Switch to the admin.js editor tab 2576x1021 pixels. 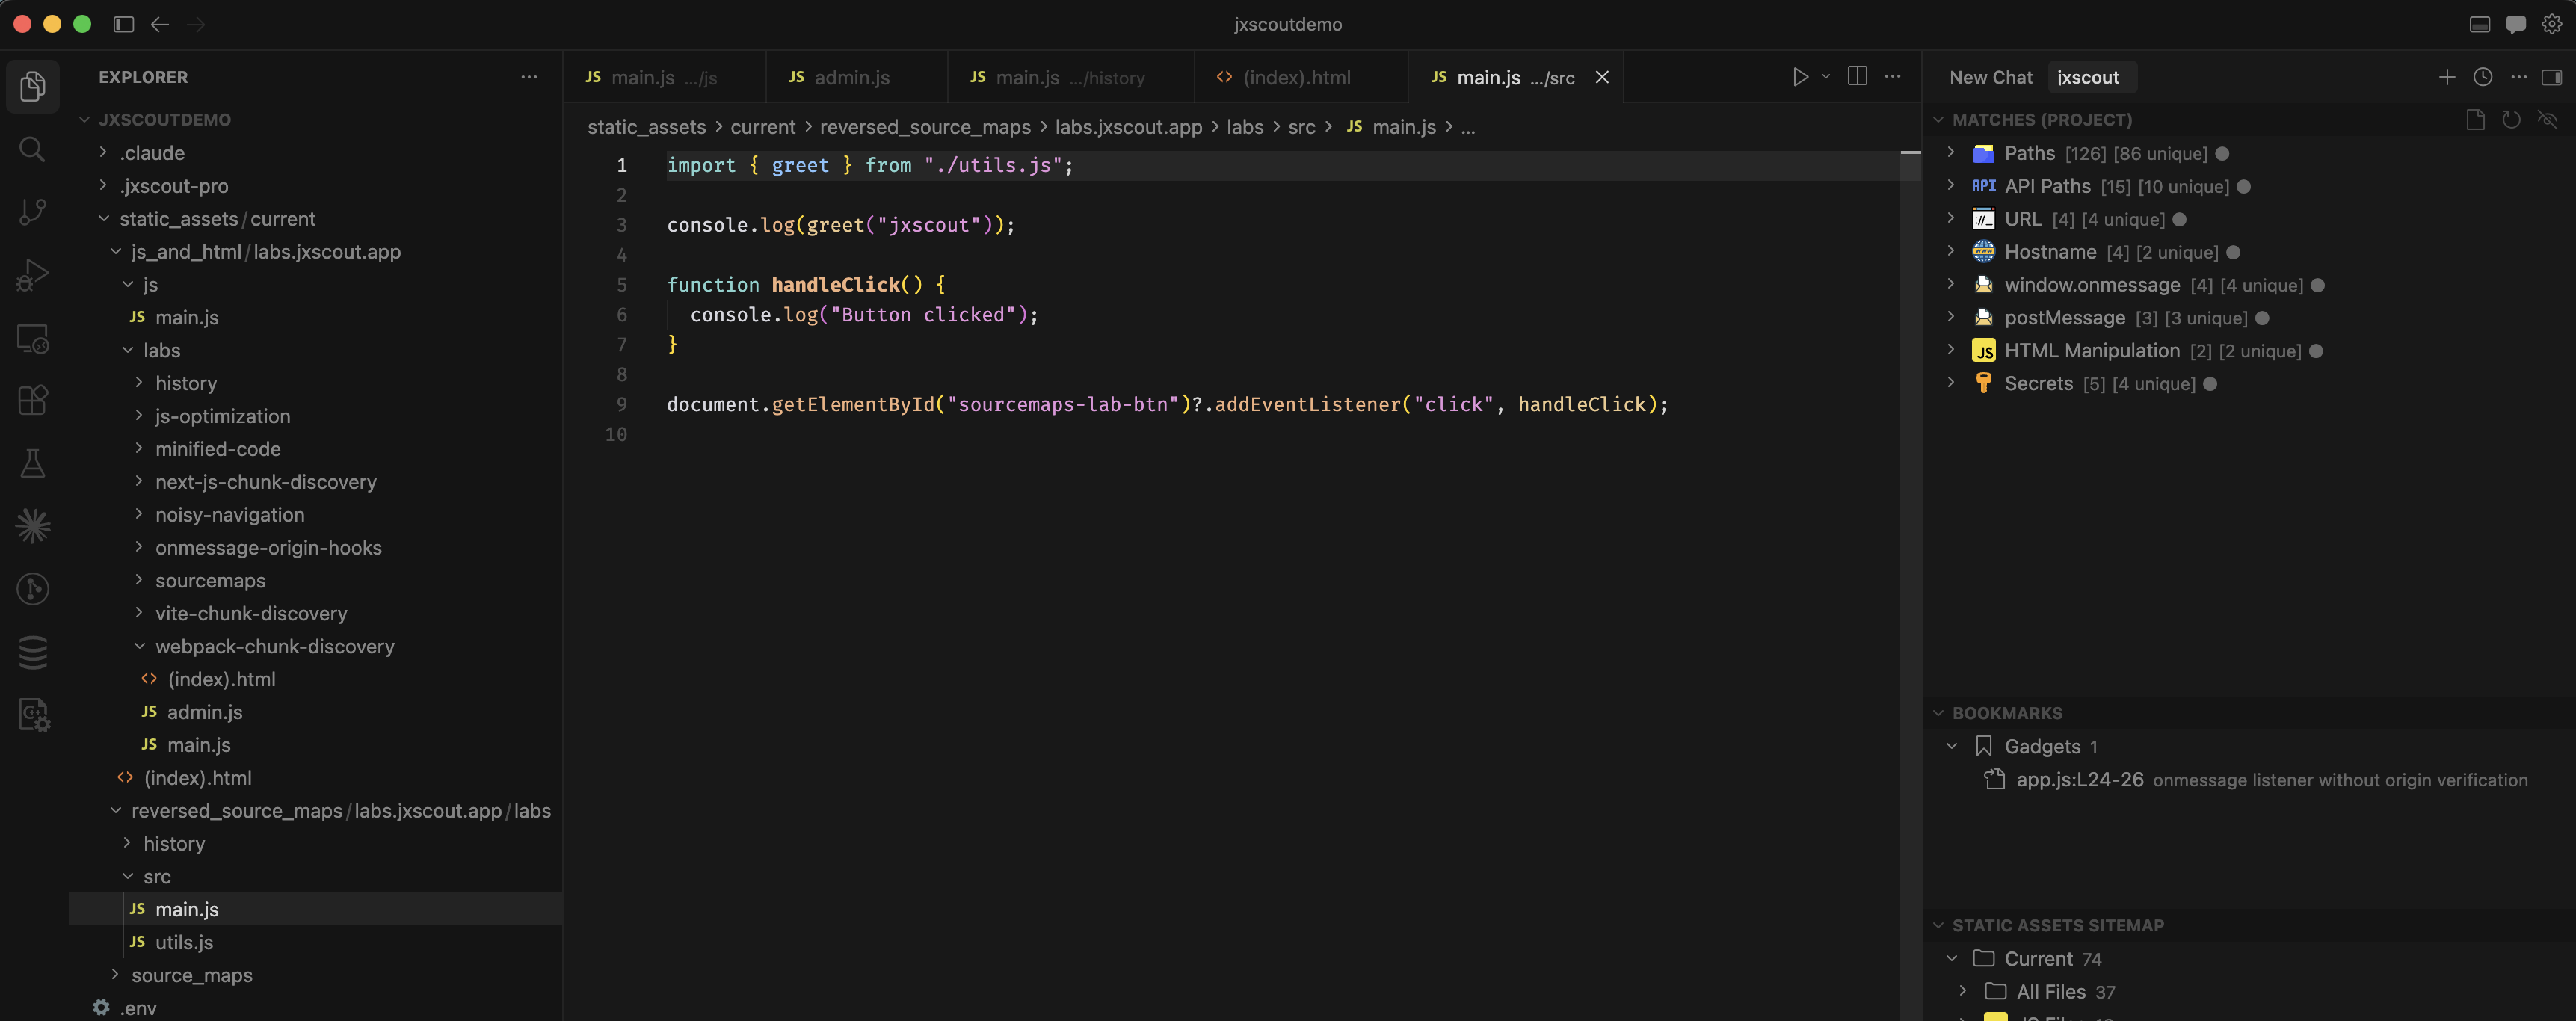point(851,77)
